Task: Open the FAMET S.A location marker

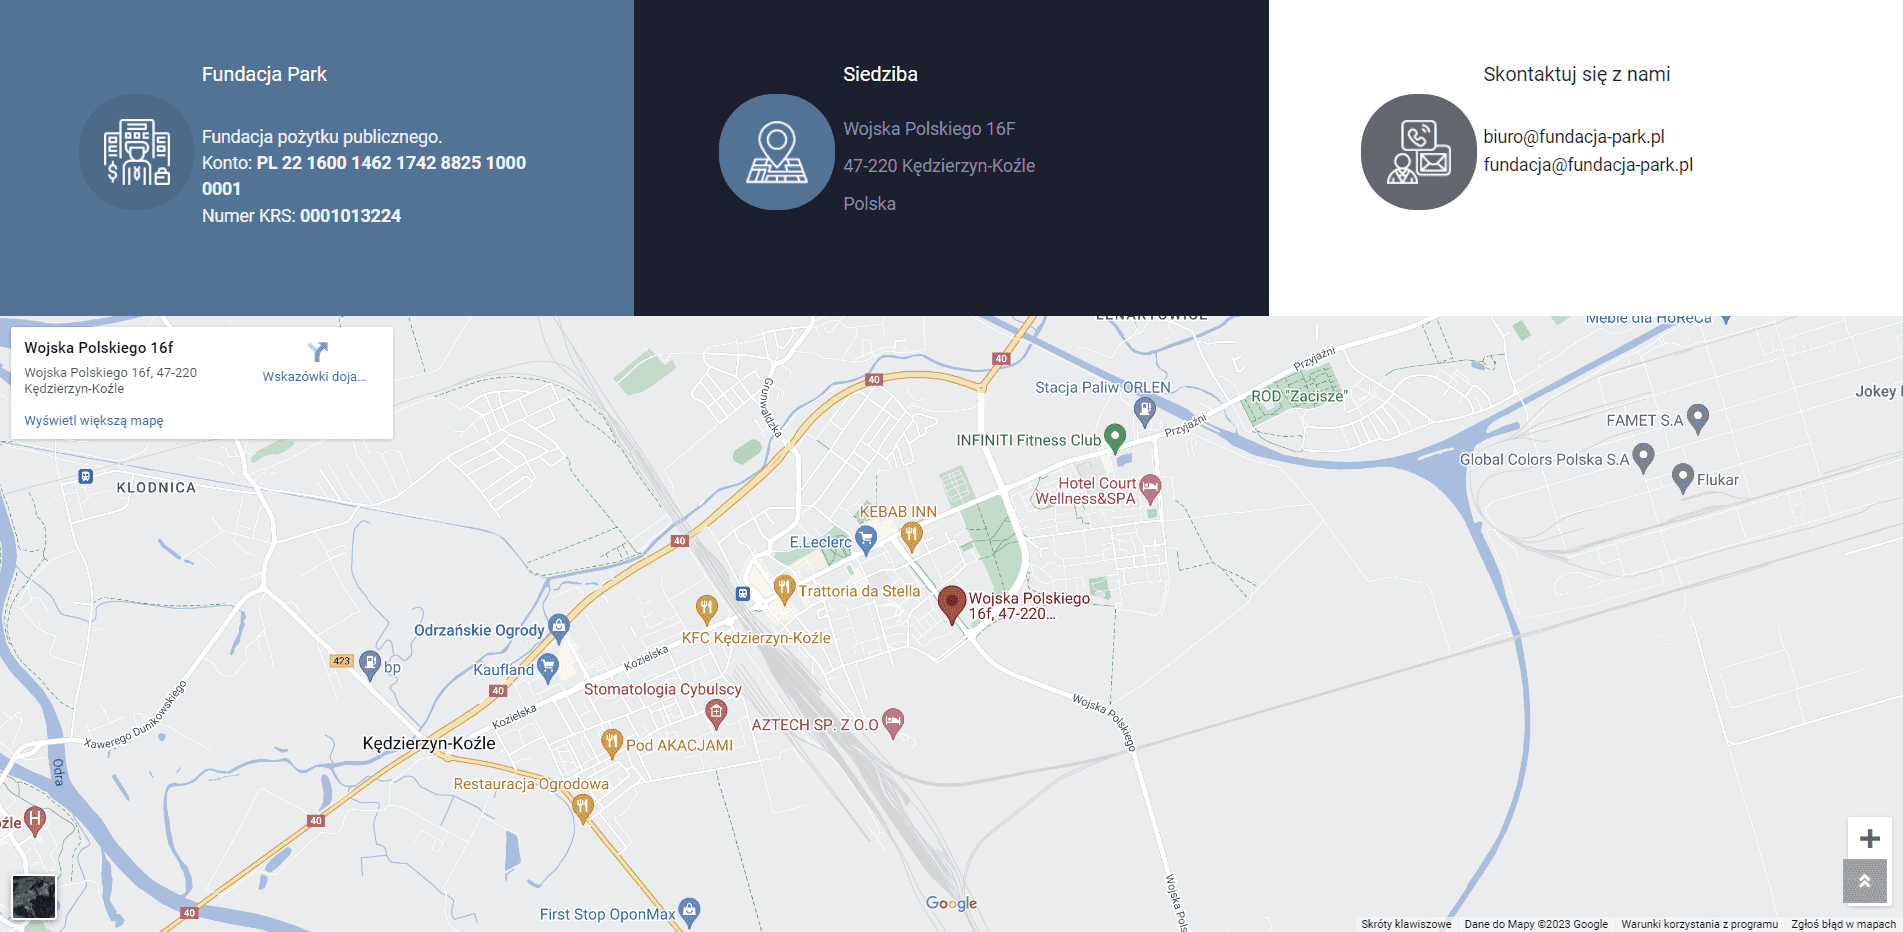Action: 1697,418
